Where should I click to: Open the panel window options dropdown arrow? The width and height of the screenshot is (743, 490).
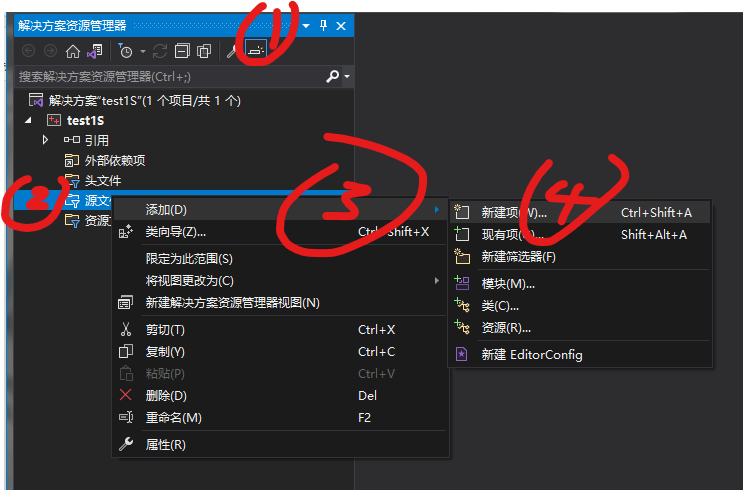click(306, 26)
